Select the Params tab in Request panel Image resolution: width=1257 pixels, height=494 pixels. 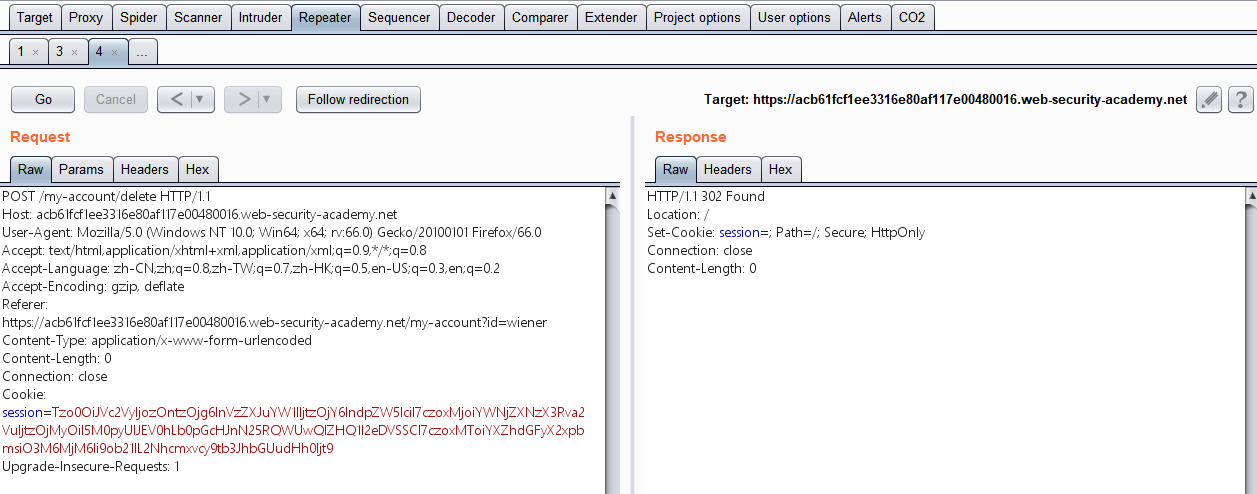(x=81, y=169)
